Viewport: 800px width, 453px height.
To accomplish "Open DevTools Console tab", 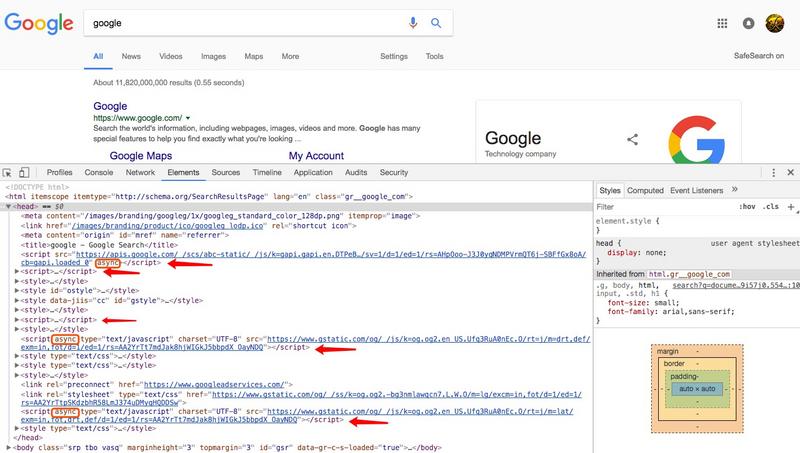I will pyautogui.click(x=99, y=172).
